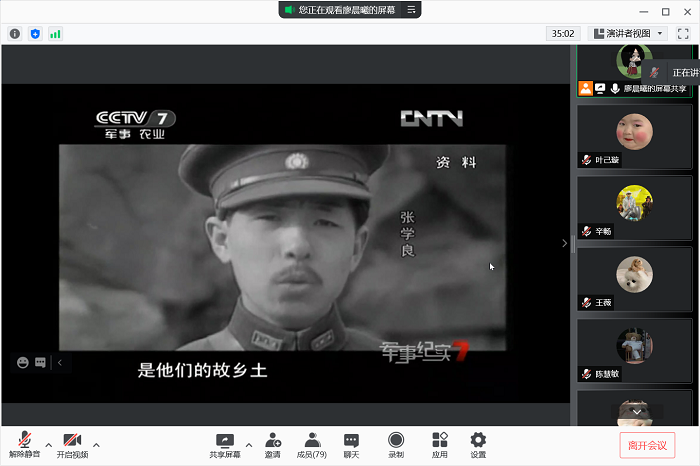Open 设置 settings gear
This screenshot has height=466, width=700.
coord(478,445)
